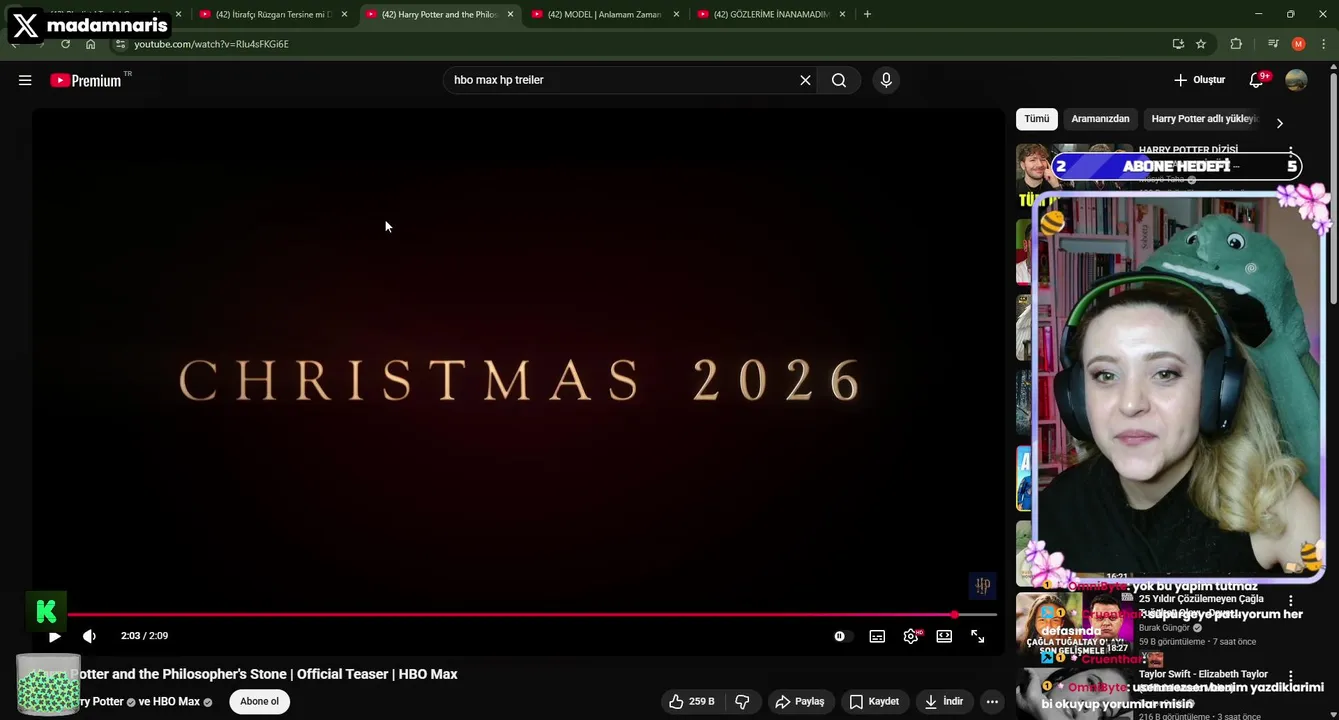The height and width of the screenshot is (720, 1339).
Task: Enter full screen mode
Action: pos(978,636)
